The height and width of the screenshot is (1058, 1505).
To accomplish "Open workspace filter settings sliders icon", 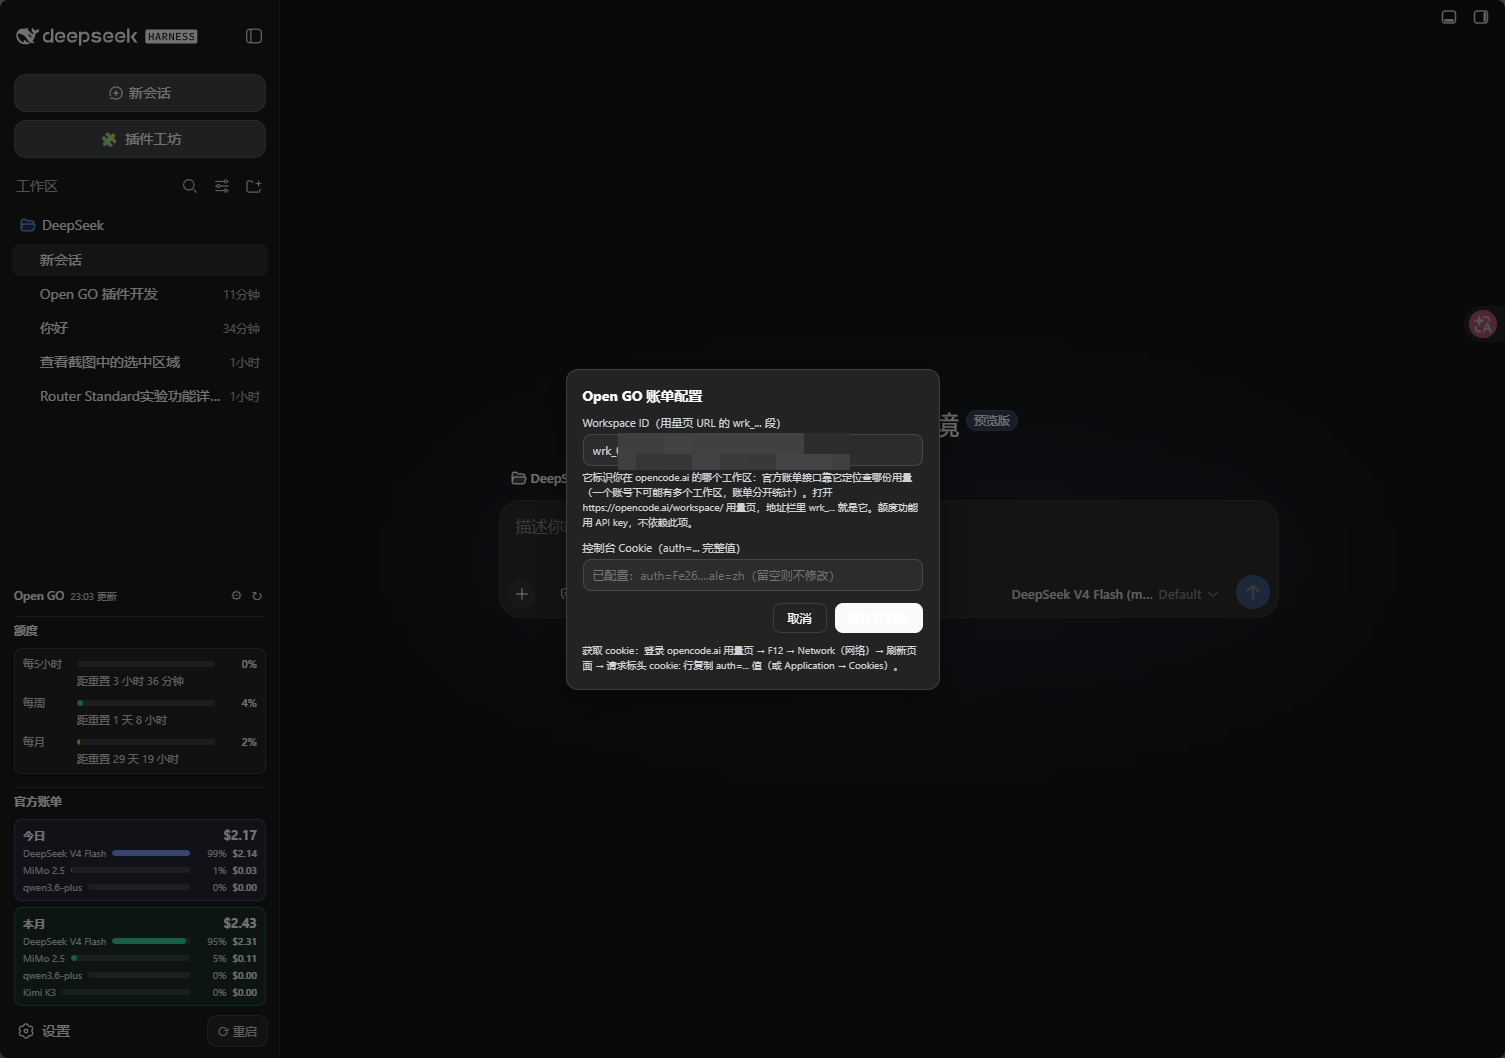I will (222, 186).
